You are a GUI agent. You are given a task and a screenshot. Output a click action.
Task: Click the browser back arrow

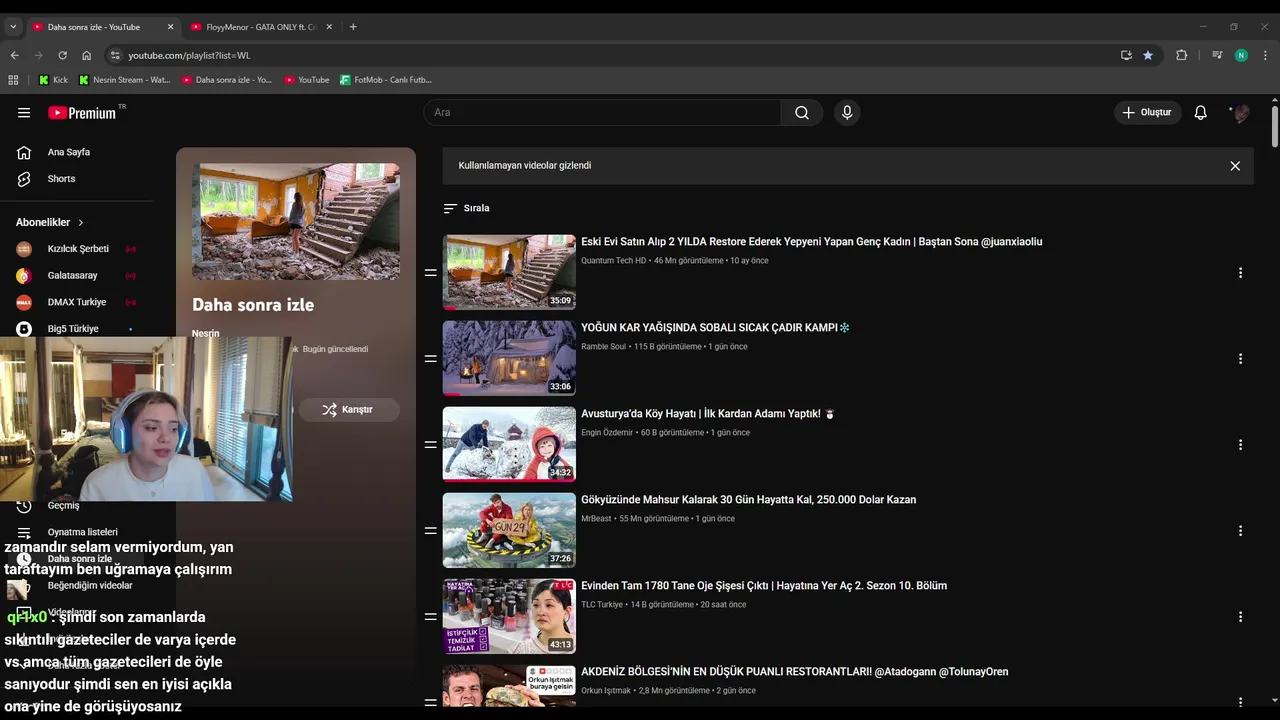coord(14,56)
